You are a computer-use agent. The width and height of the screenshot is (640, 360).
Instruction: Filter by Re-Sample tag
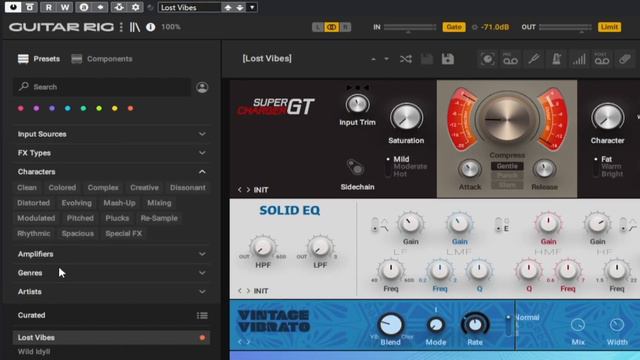click(x=159, y=218)
